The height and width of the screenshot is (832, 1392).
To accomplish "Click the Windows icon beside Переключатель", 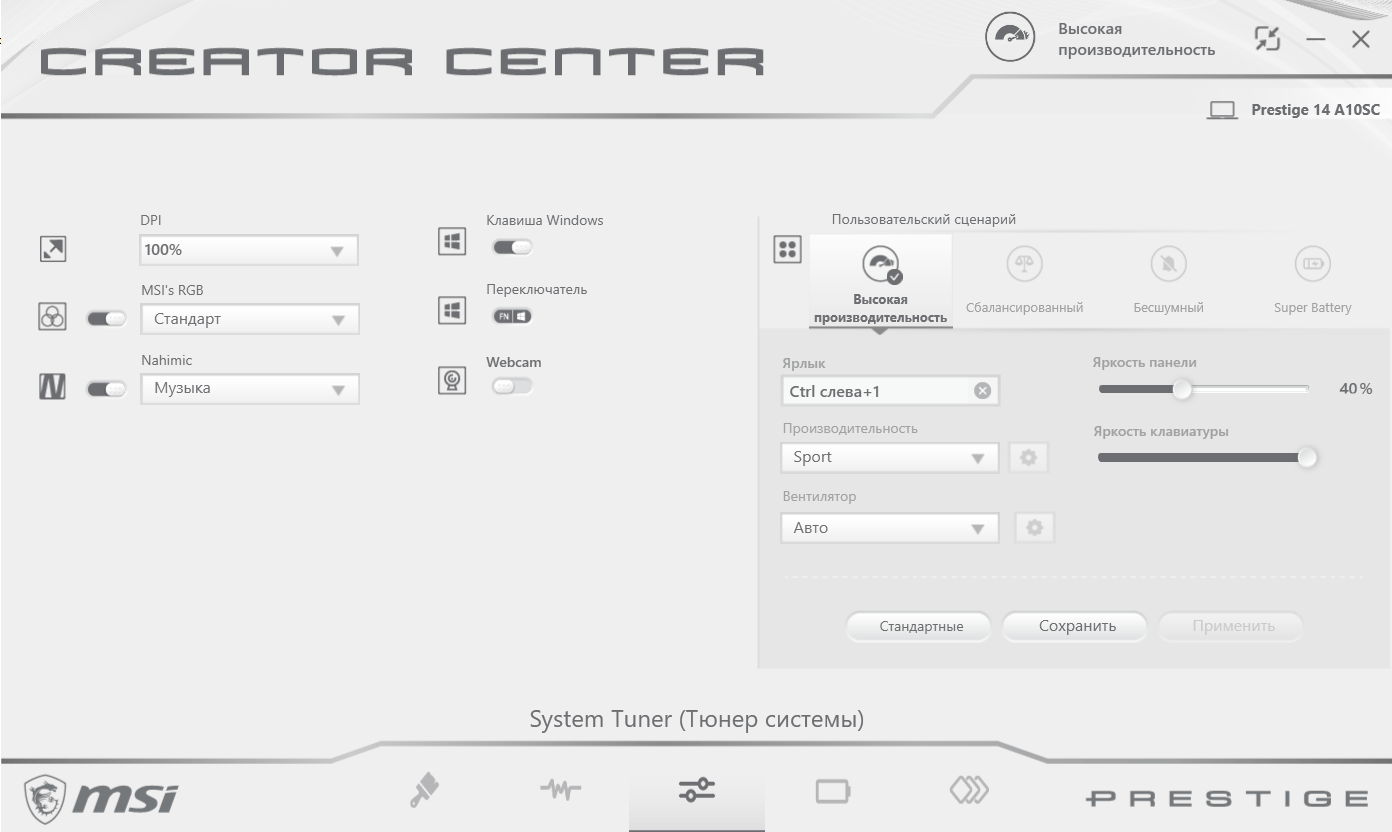I will pos(452,311).
